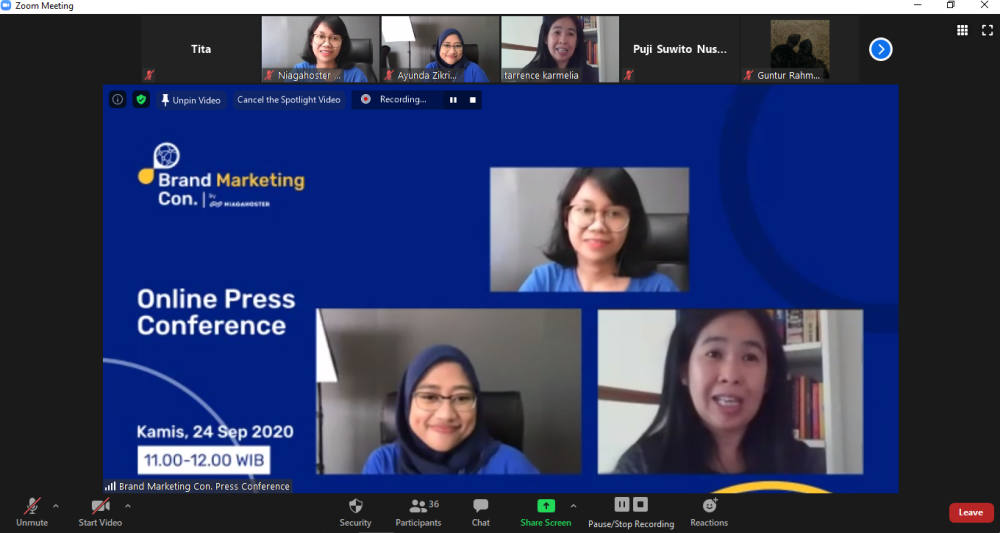Pause recording from top recording bar
This screenshot has height=533, width=1000.
(x=453, y=100)
